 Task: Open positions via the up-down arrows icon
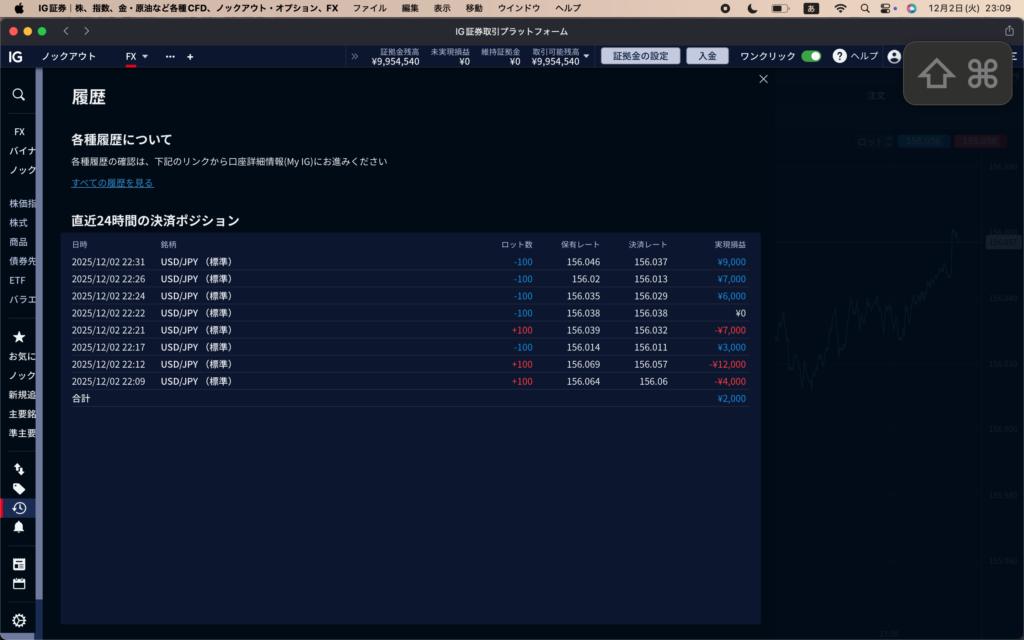[18, 469]
